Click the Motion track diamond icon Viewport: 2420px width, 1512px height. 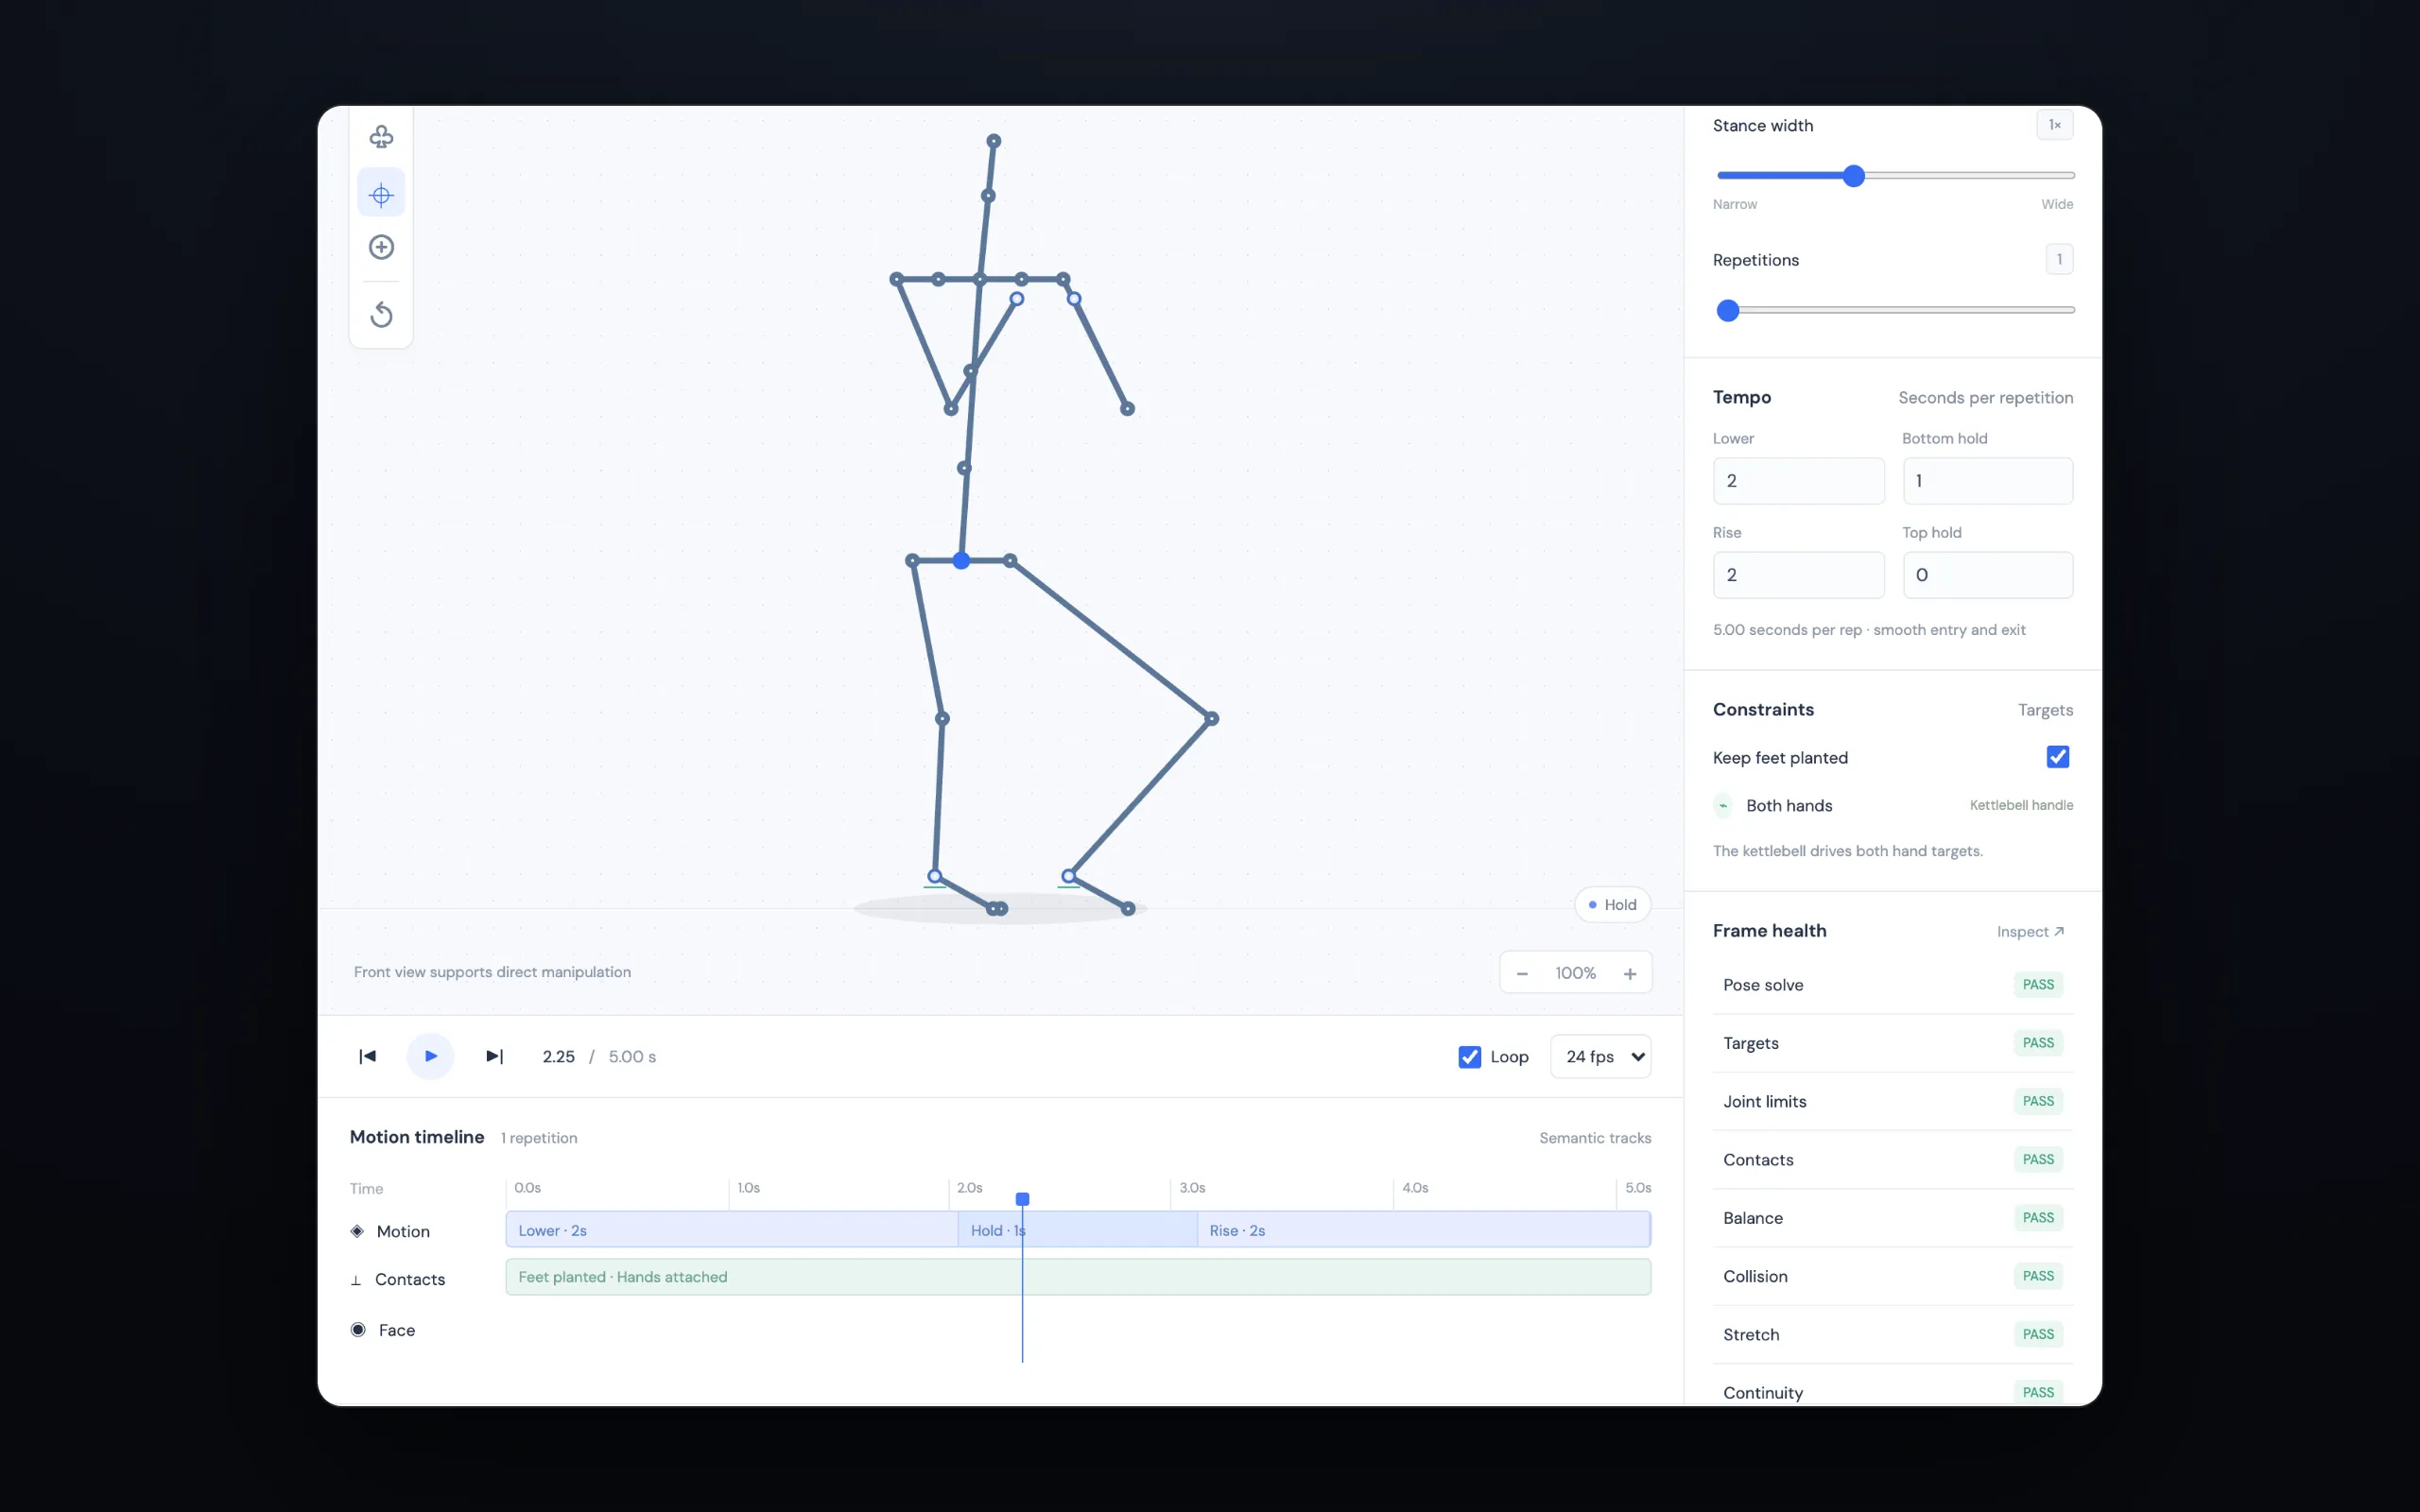click(x=357, y=1231)
